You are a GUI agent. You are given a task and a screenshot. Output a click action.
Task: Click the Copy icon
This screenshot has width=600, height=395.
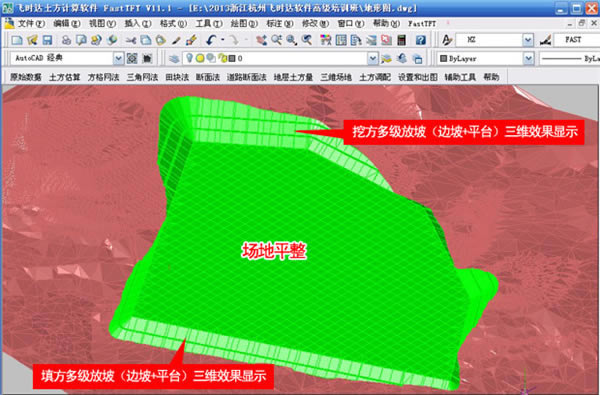[x=145, y=40]
